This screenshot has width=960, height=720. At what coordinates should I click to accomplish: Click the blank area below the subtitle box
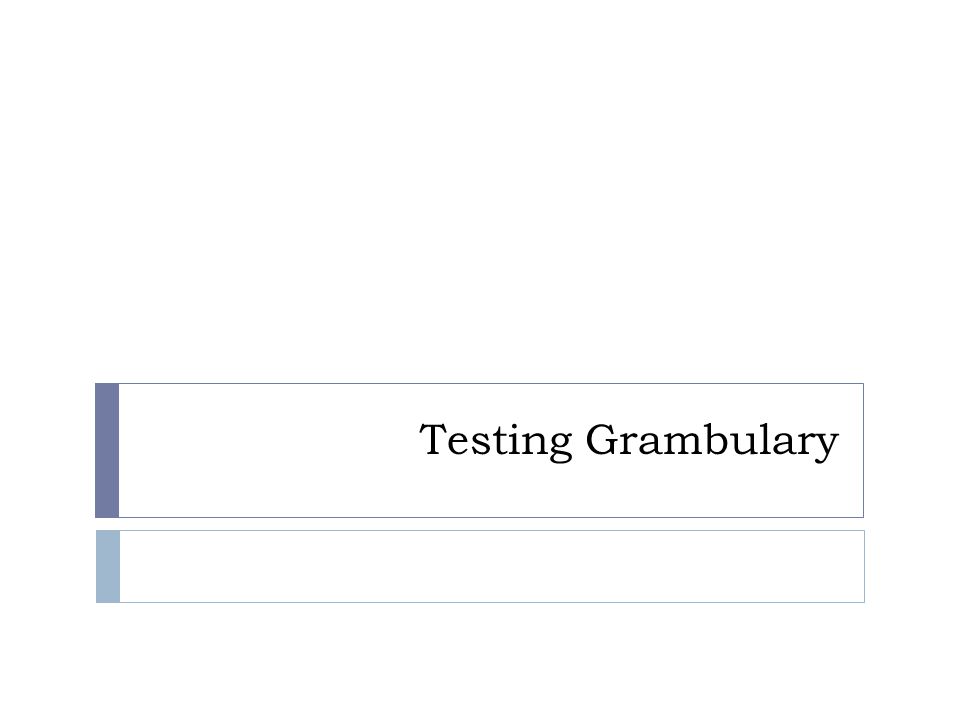(x=480, y=661)
